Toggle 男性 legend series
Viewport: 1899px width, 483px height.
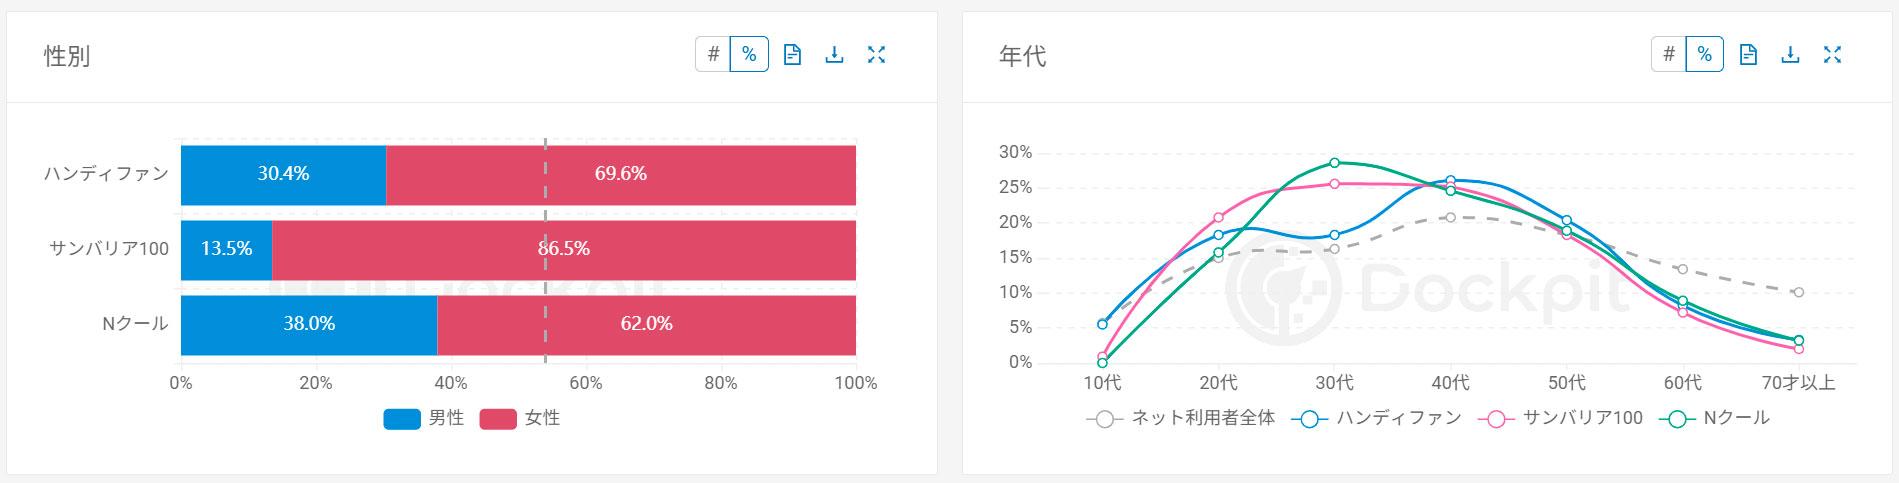pos(423,418)
